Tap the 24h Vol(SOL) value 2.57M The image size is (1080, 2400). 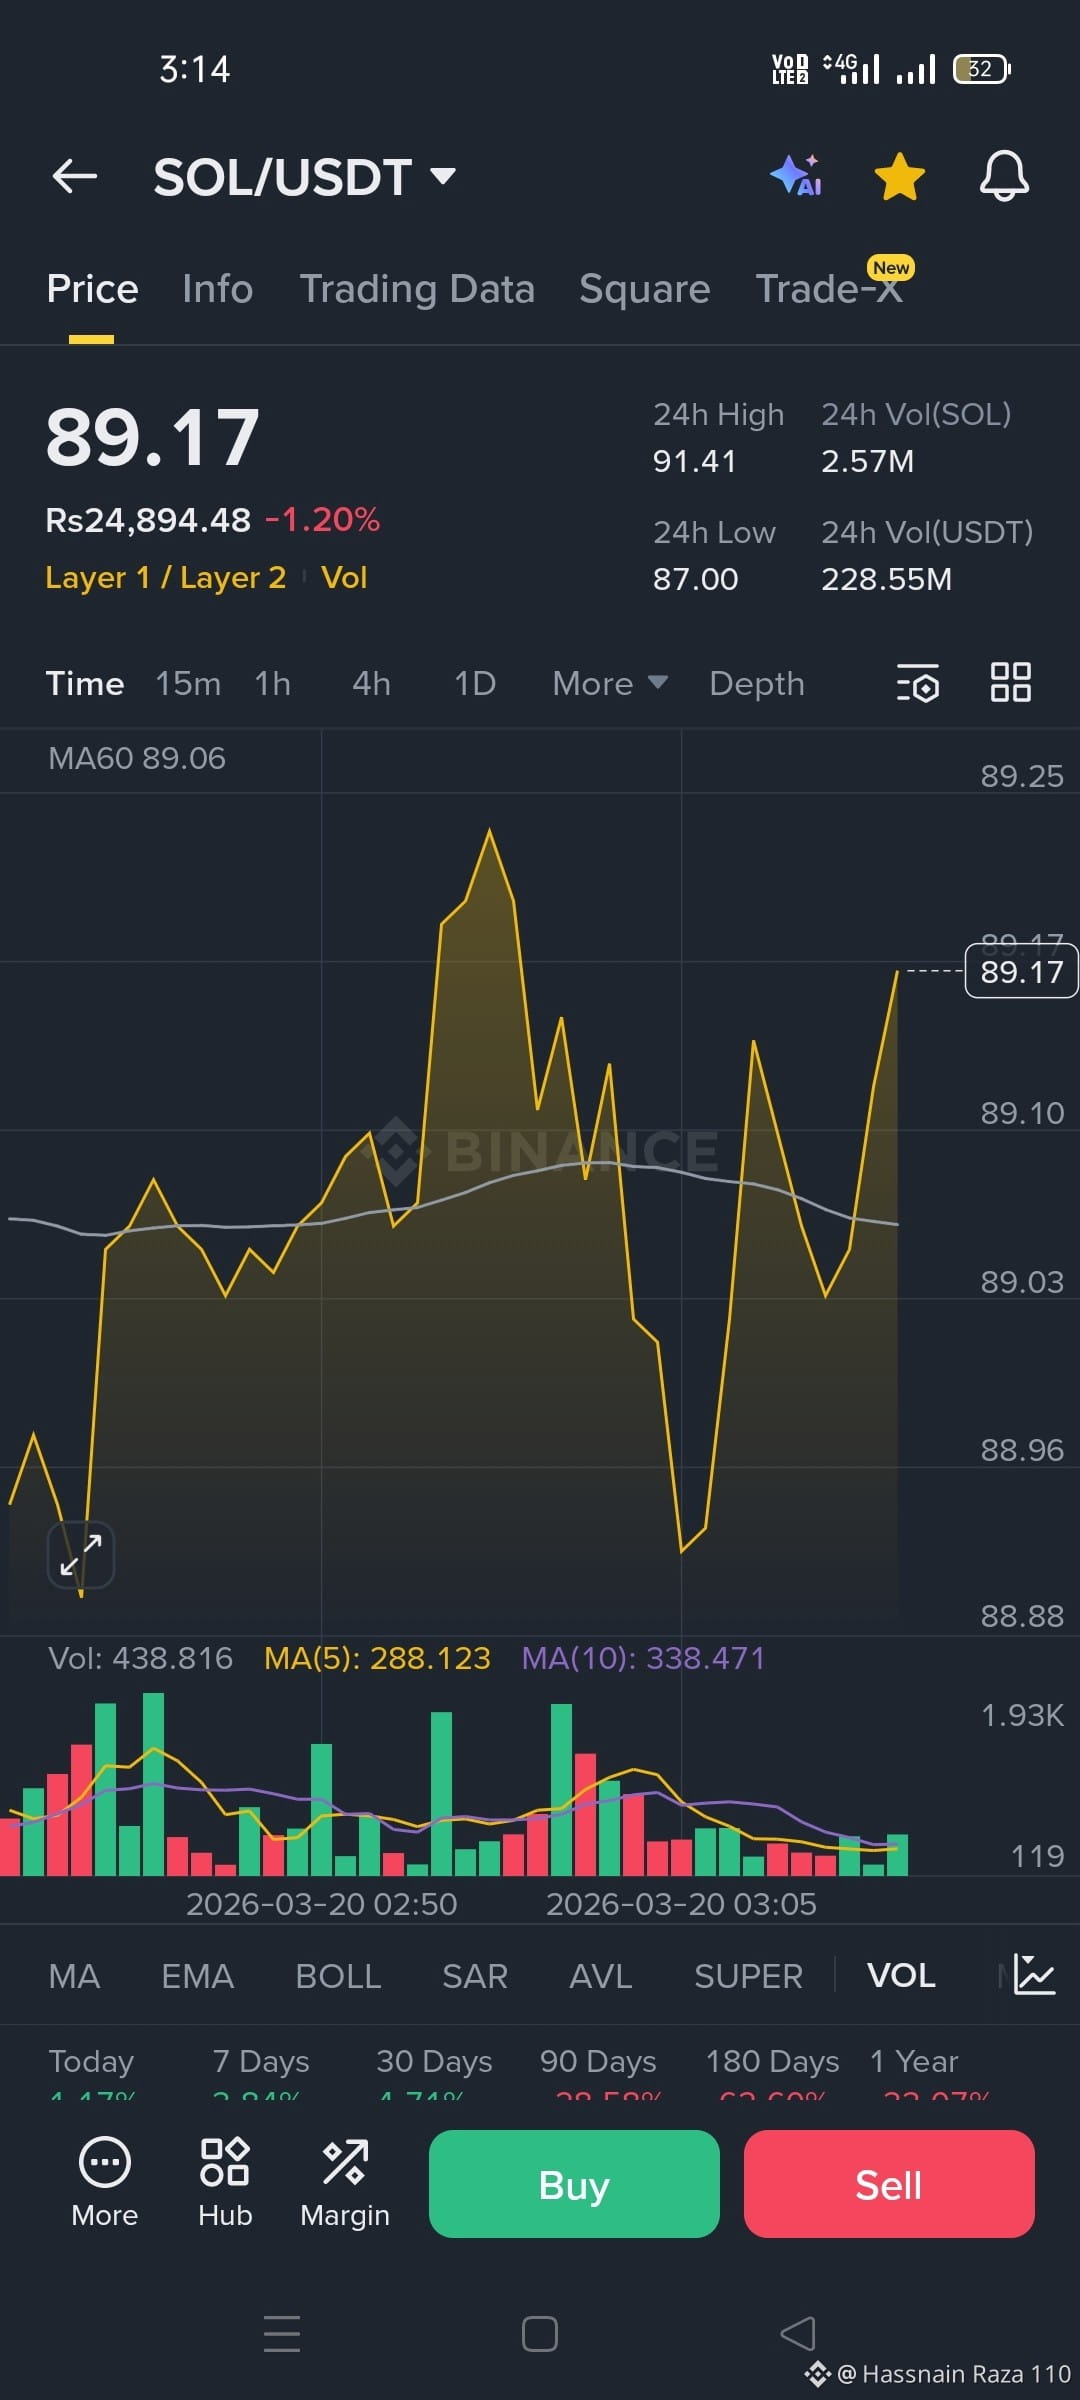pyautogui.click(x=867, y=461)
